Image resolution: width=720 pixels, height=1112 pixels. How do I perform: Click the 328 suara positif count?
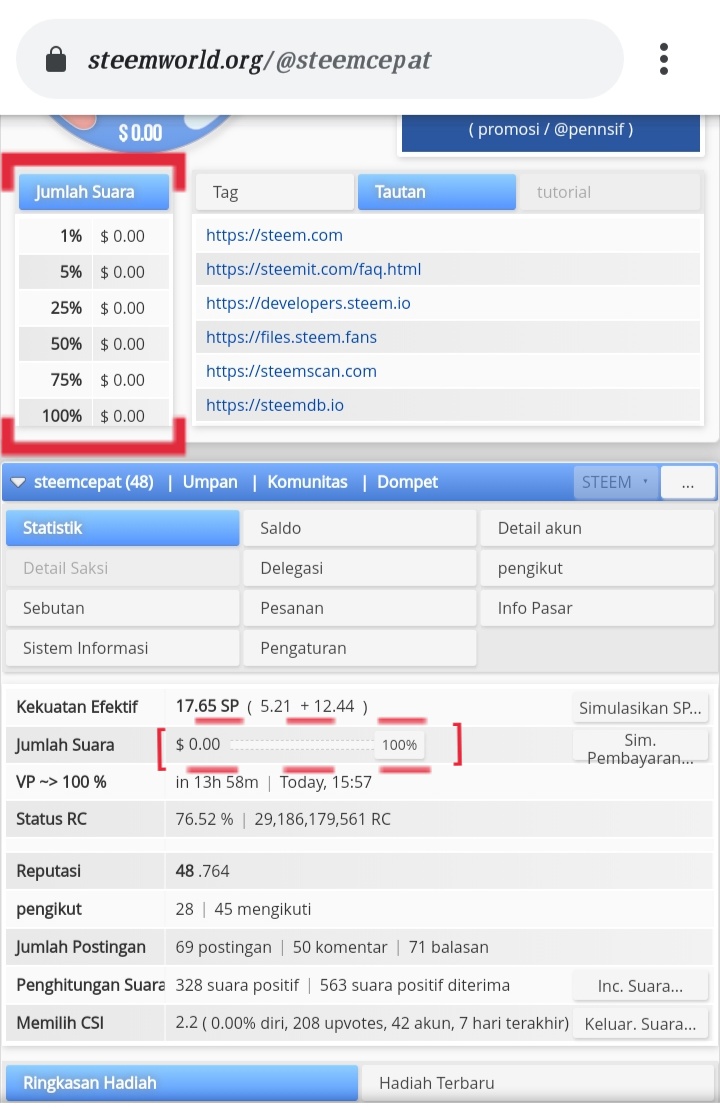tap(237, 986)
